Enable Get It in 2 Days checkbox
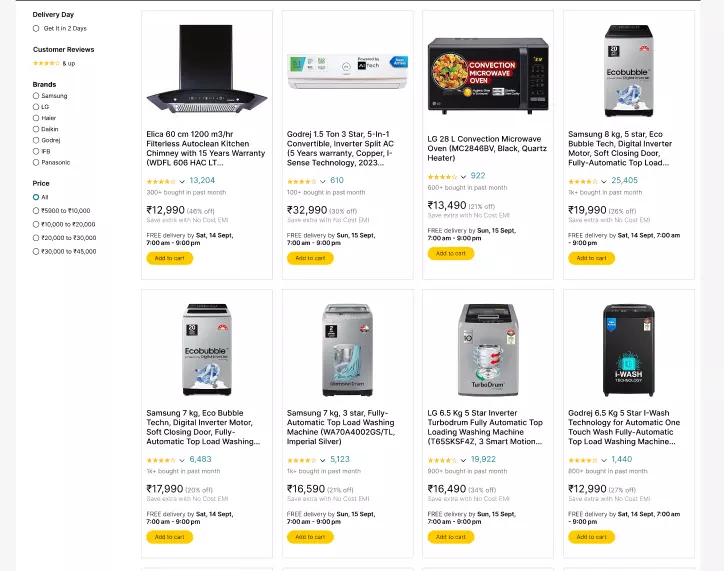 pyautogui.click(x=36, y=29)
